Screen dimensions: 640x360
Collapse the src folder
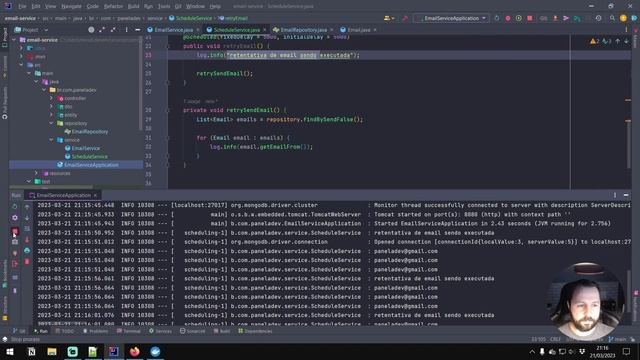pyautogui.click(x=21, y=65)
